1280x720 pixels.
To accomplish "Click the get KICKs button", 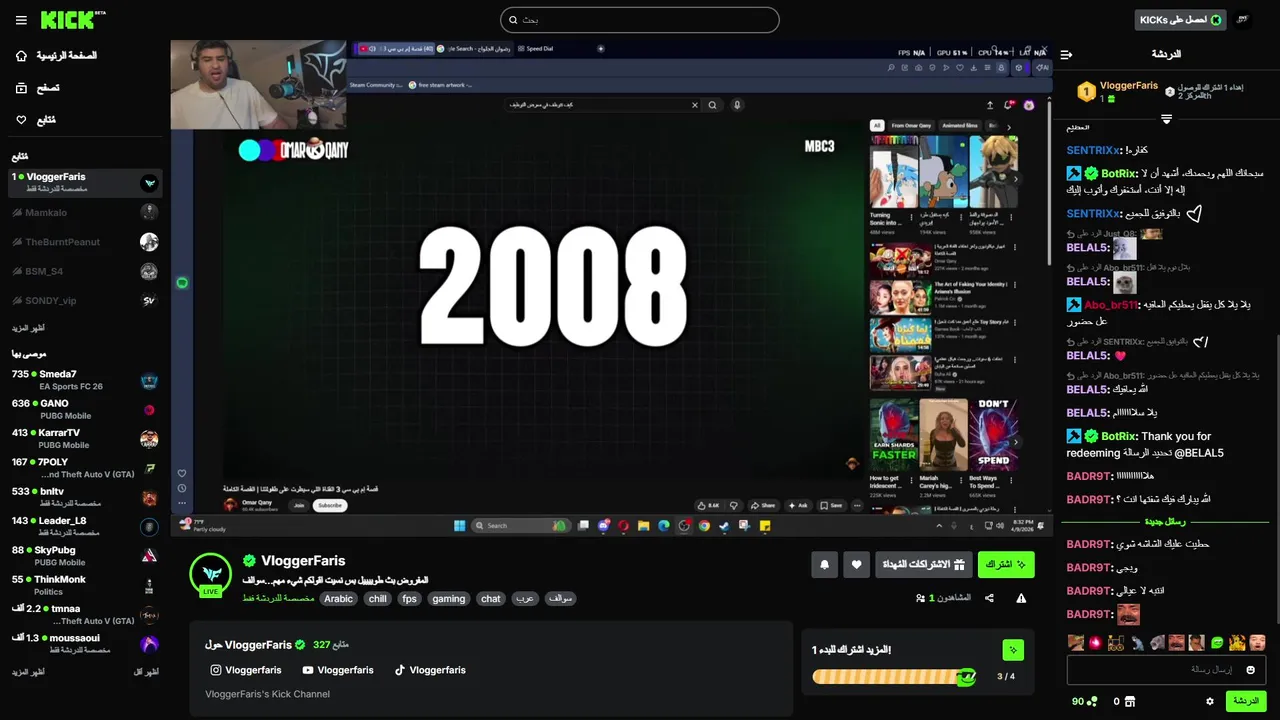I will click(x=1181, y=20).
